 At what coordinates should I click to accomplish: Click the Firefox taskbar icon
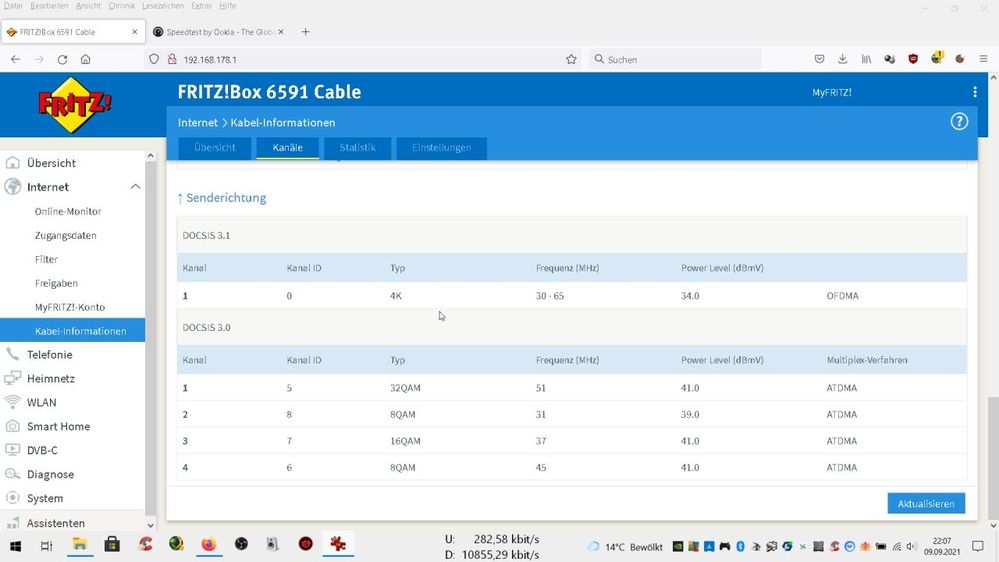(x=208, y=544)
